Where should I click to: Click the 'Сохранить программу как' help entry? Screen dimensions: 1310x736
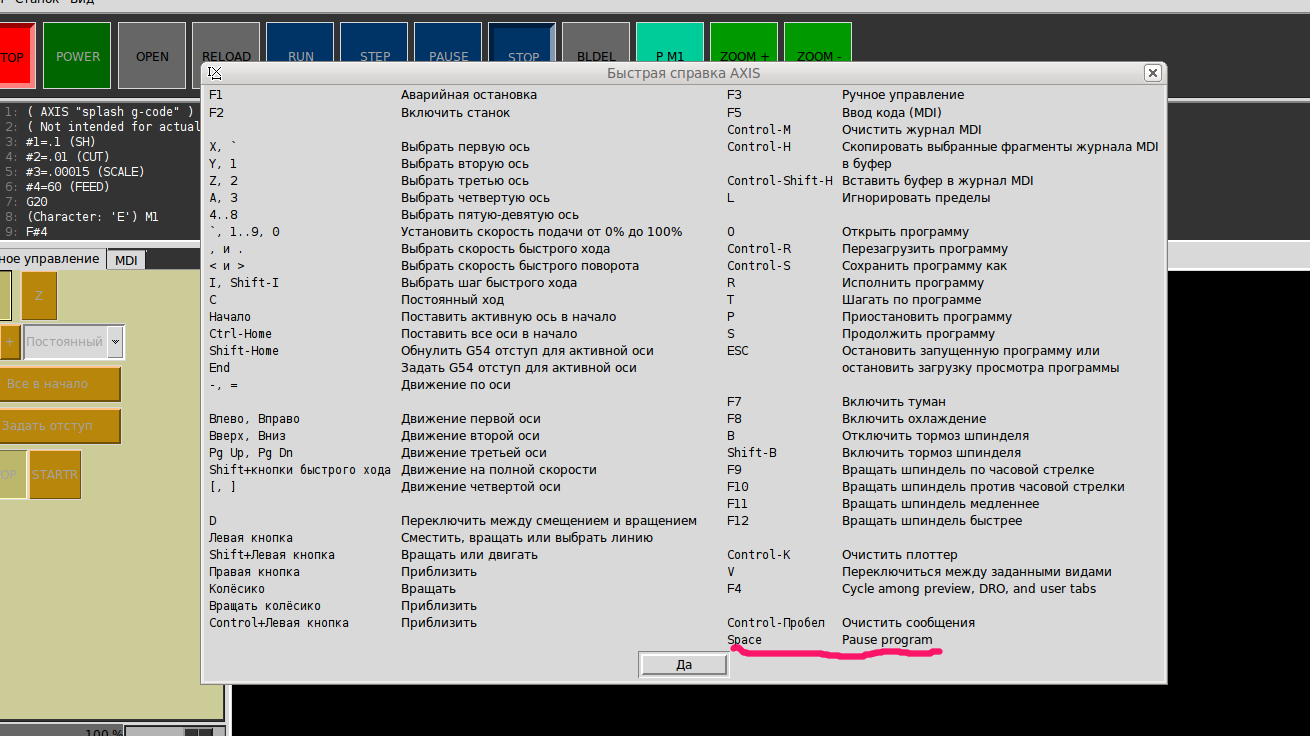point(924,266)
